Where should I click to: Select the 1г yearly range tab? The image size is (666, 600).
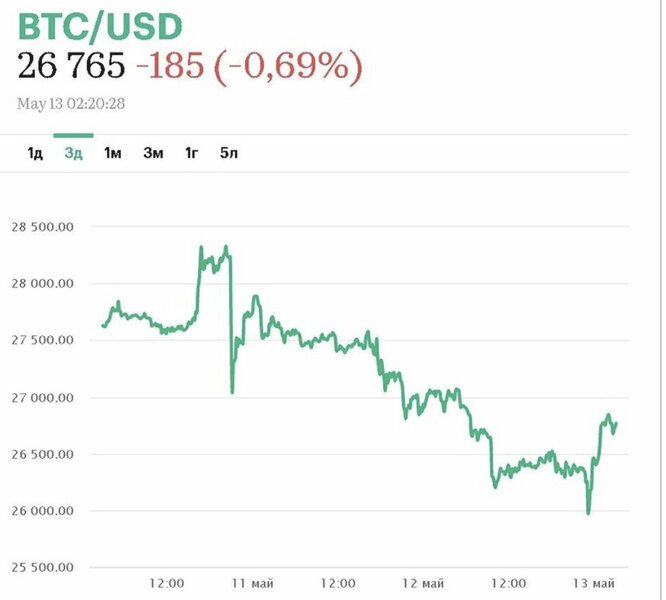pyautogui.click(x=191, y=153)
